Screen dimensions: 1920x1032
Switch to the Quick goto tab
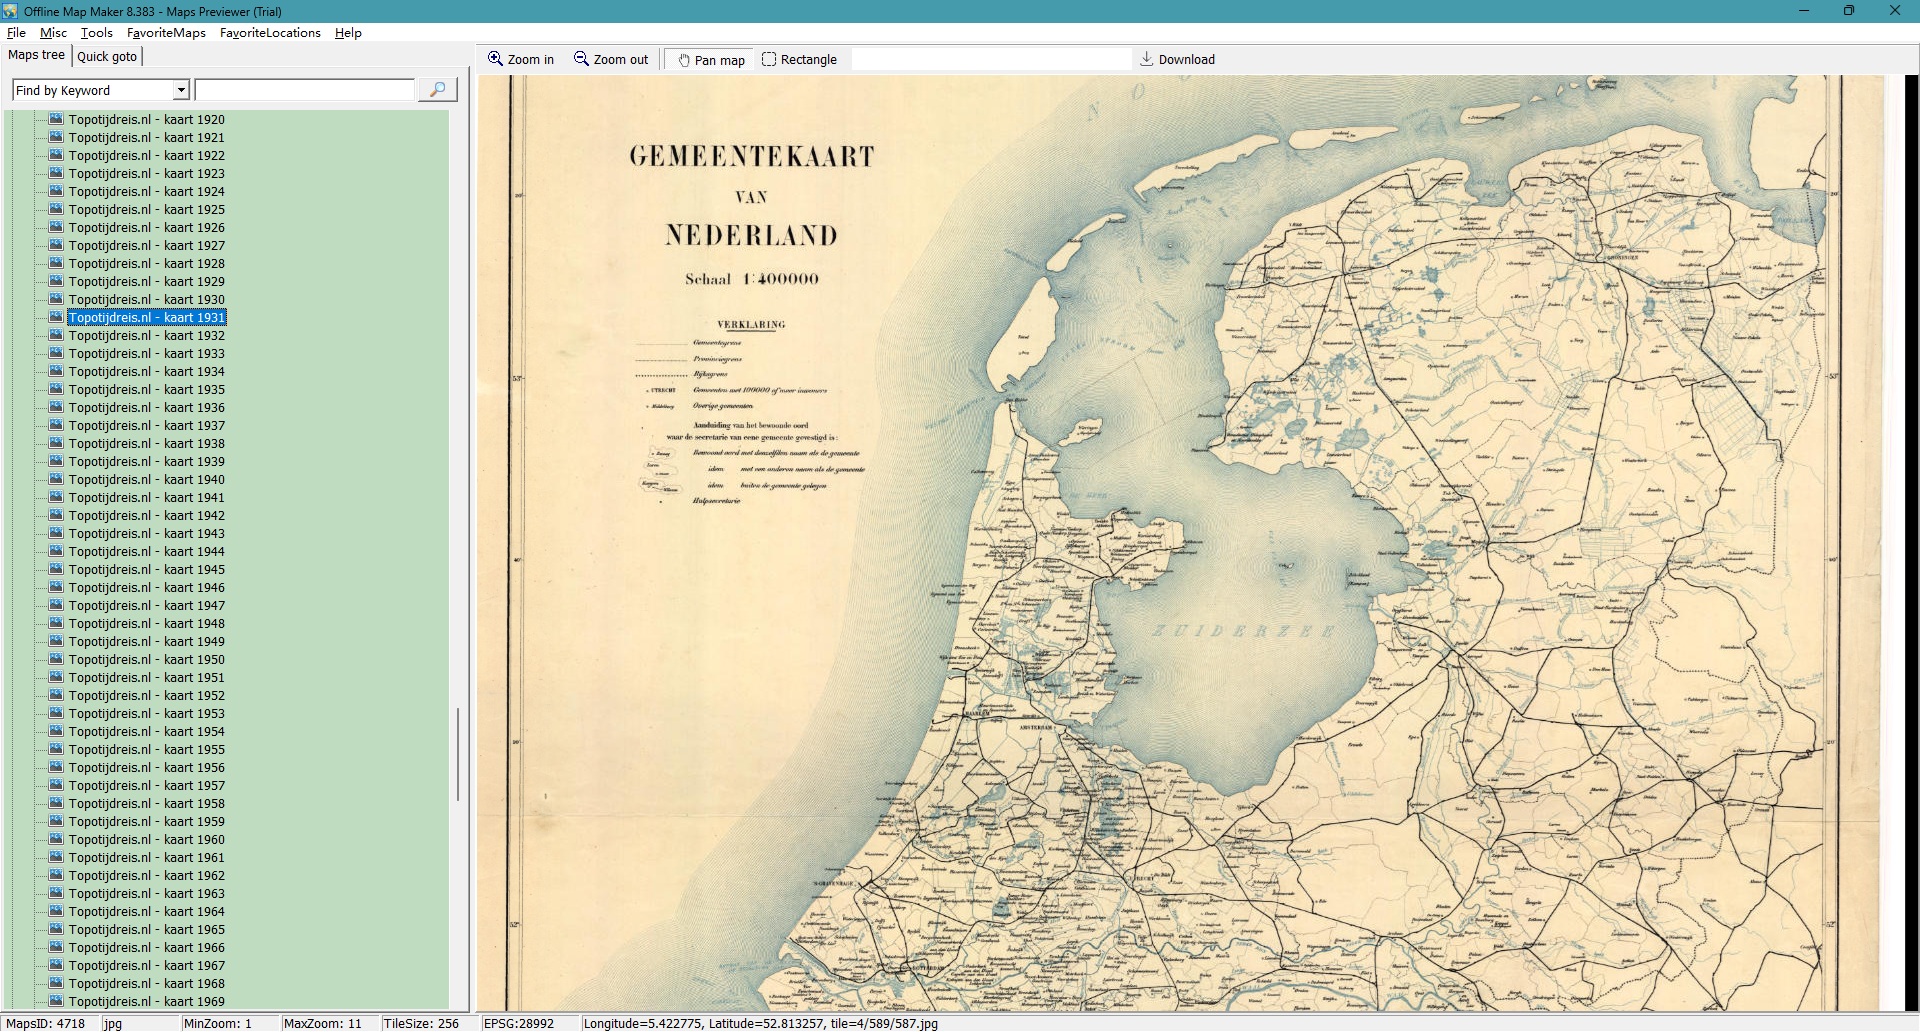[x=107, y=56]
